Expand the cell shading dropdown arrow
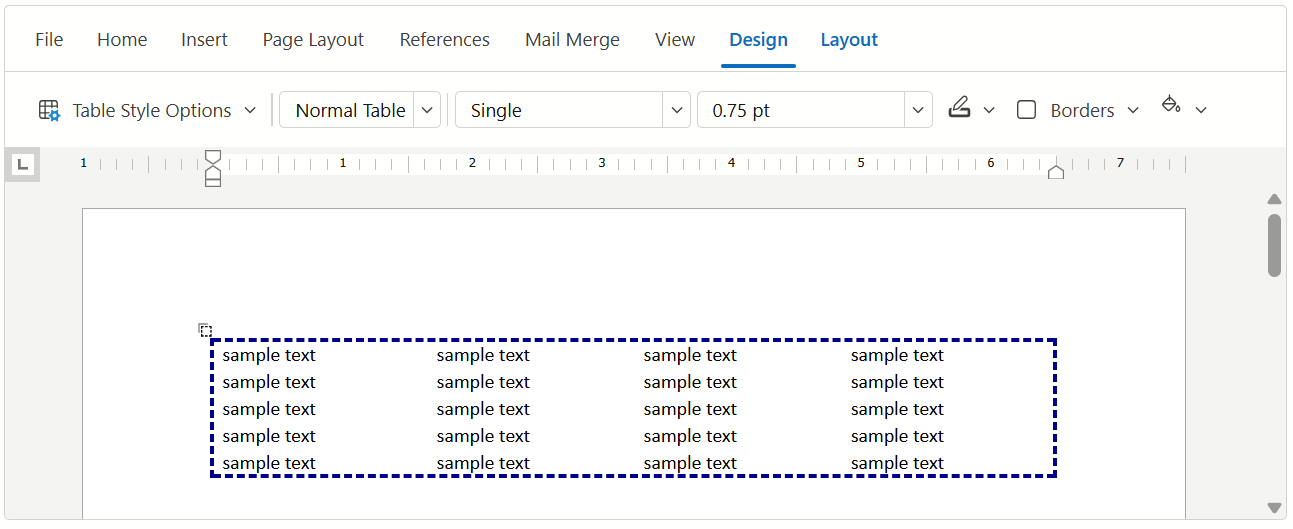 coord(1201,110)
